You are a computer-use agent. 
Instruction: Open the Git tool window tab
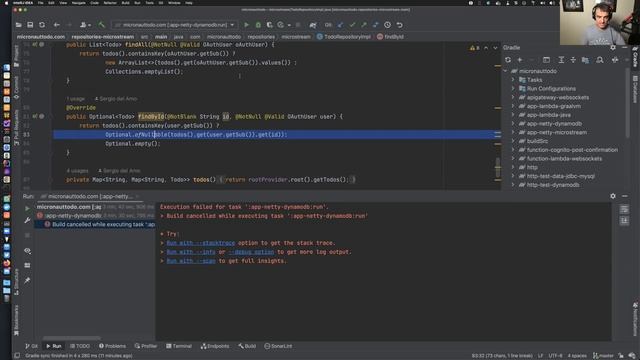31,346
